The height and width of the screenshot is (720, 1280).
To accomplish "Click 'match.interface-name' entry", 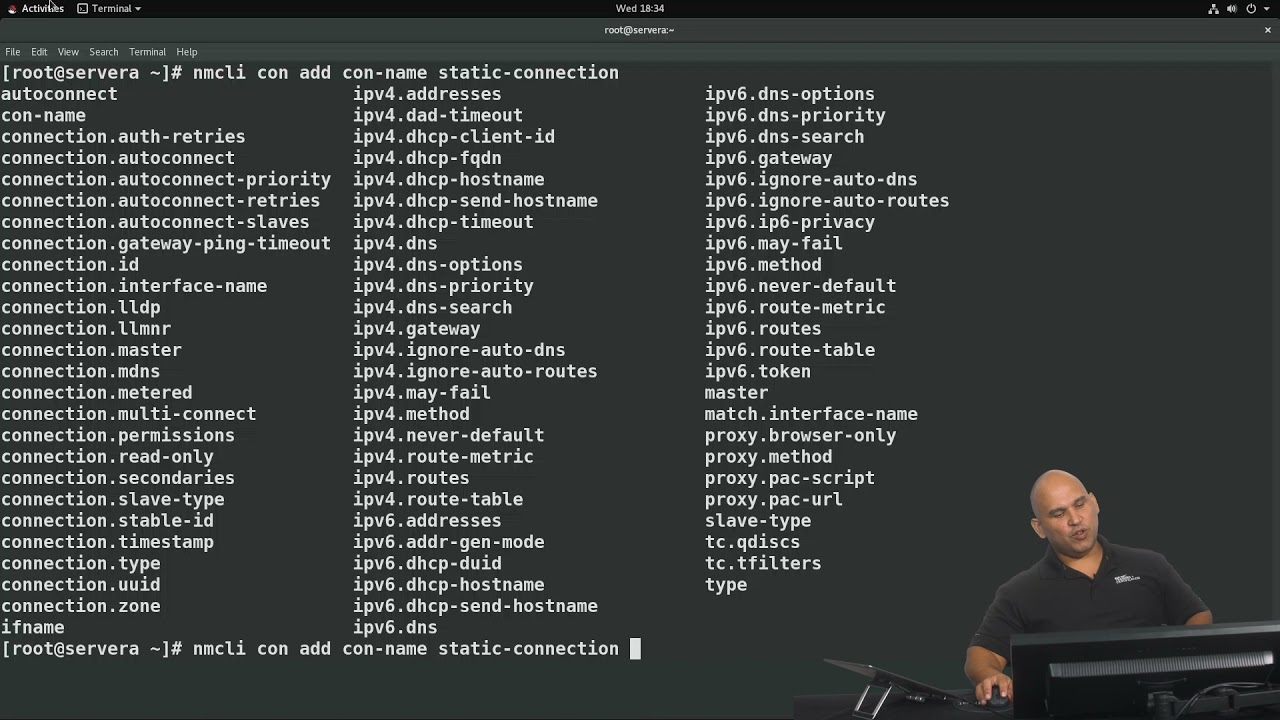I will (811, 414).
